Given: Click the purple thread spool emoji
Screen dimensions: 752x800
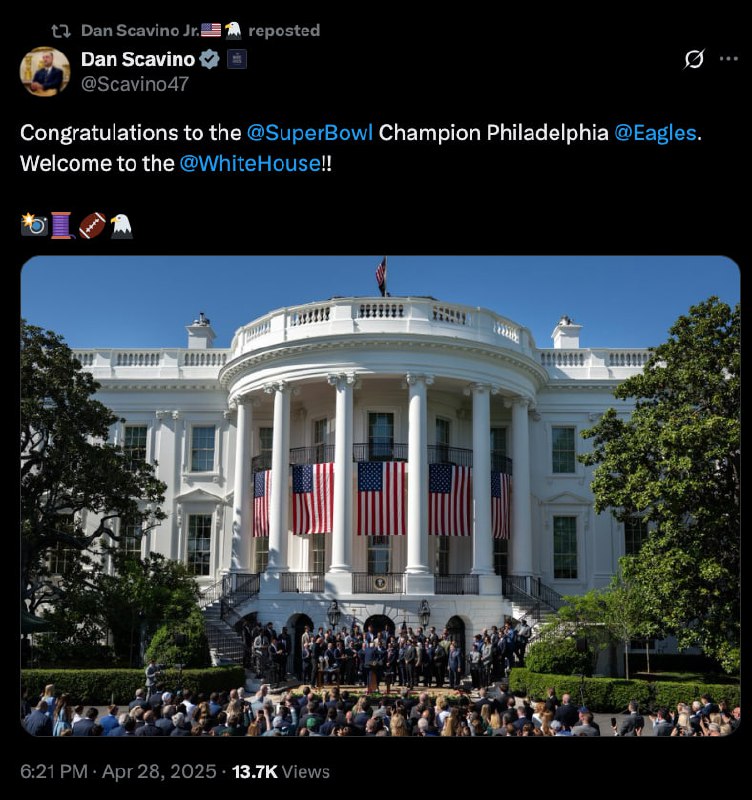Looking at the screenshot, I should pos(63,225).
